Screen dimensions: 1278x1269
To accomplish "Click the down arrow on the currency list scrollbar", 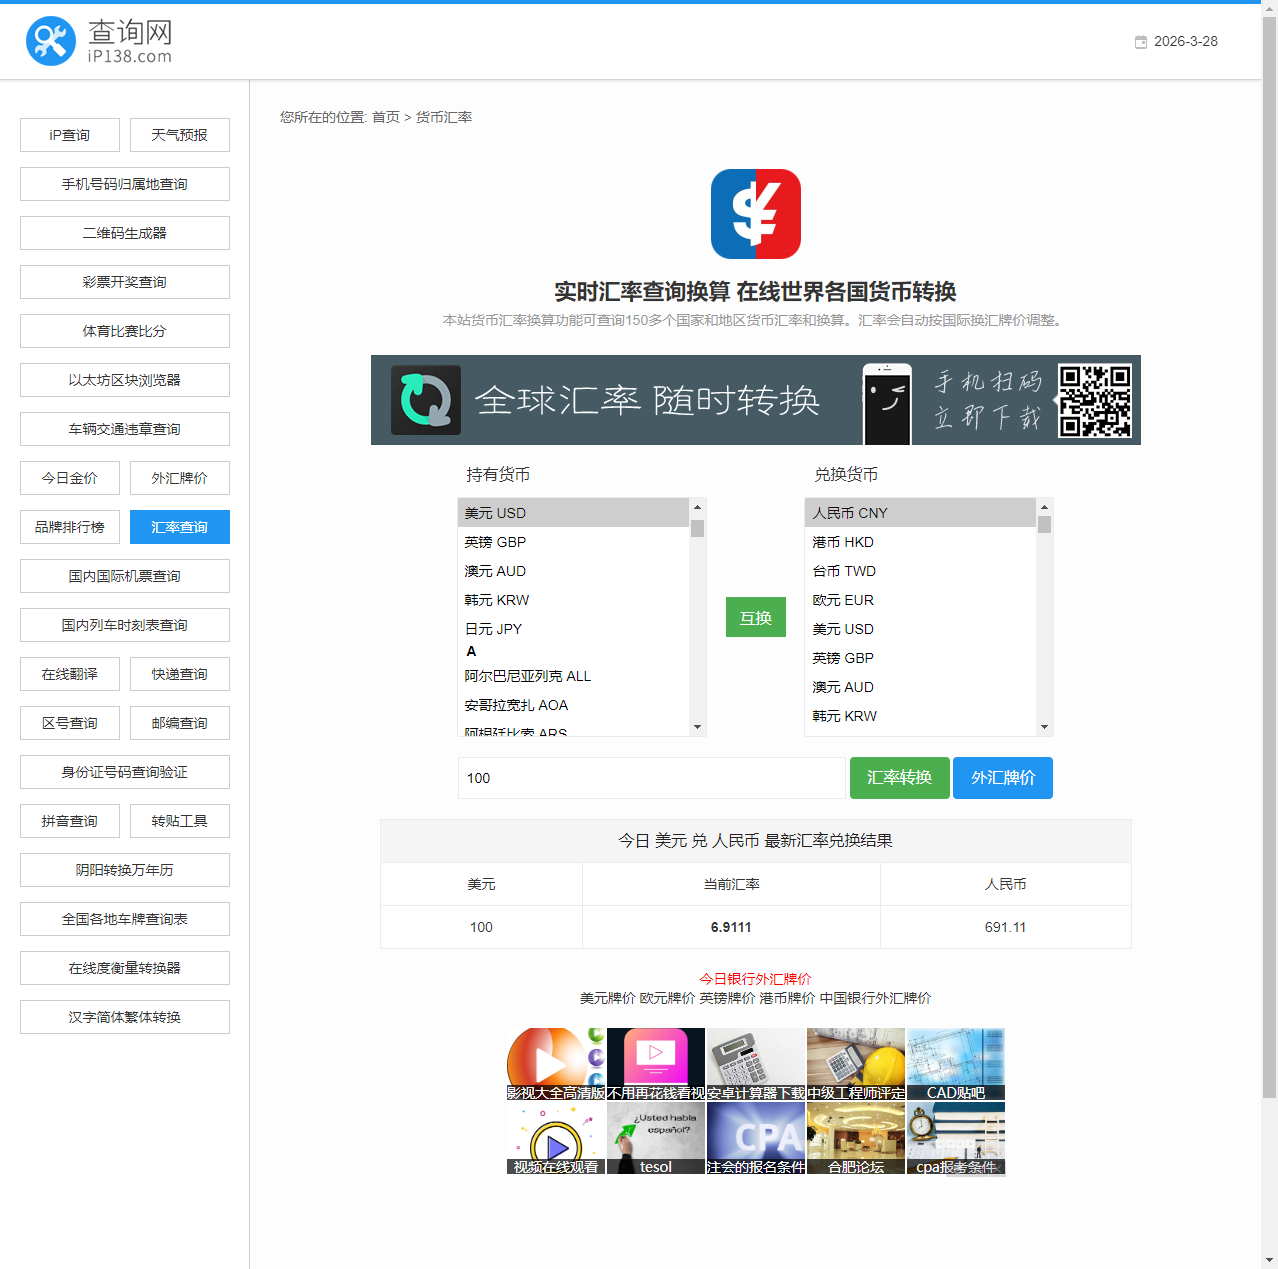I will click(x=697, y=727).
